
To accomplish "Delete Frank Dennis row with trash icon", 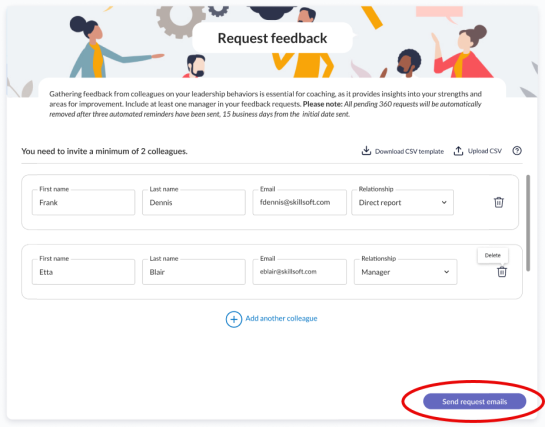I will [x=499, y=202].
